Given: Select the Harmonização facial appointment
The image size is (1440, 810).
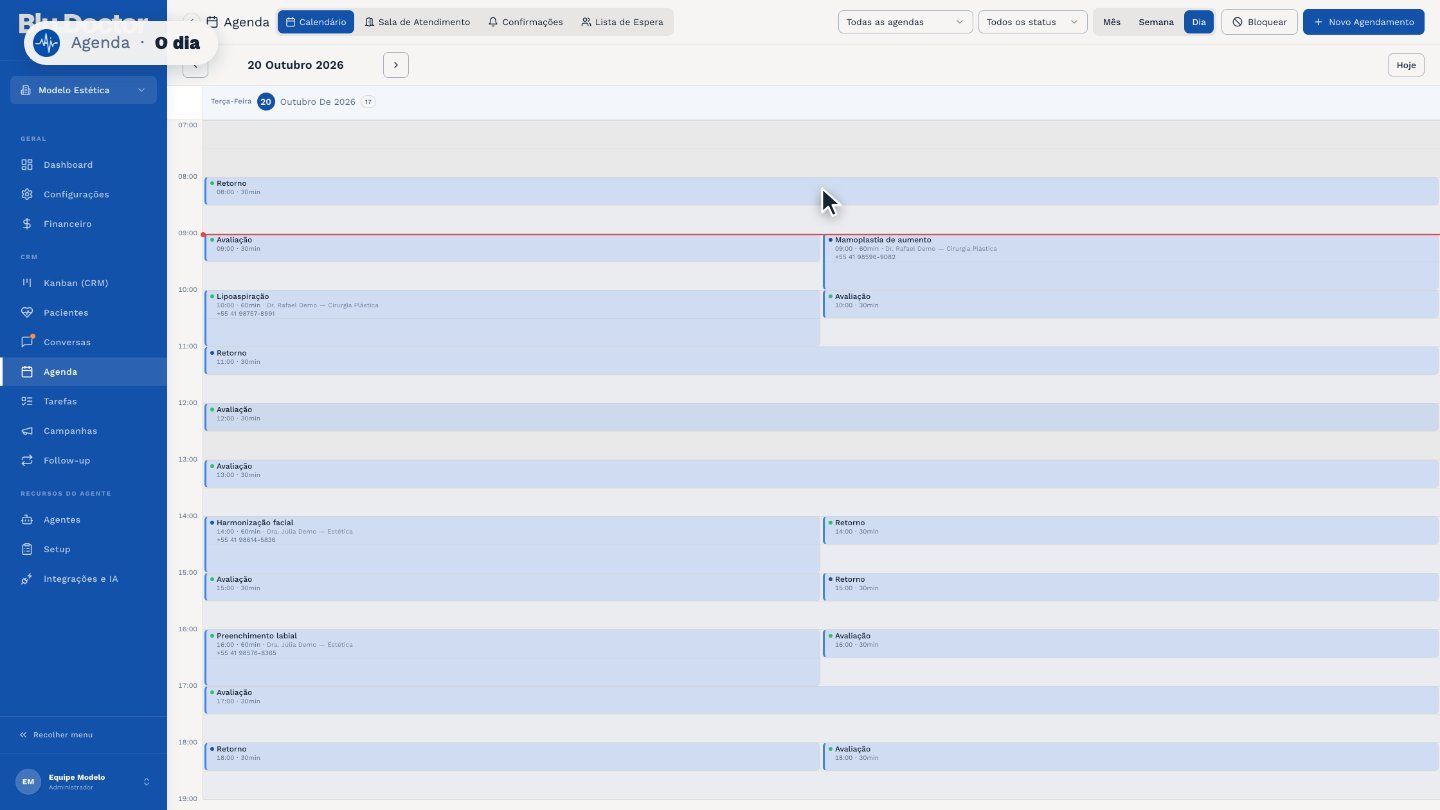Looking at the screenshot, I should pyautogui.click(x=512, y=544).
